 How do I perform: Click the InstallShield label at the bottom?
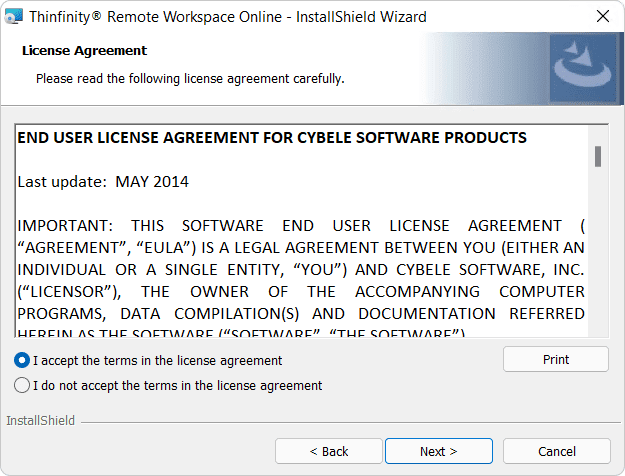click(x=41, y=421)
